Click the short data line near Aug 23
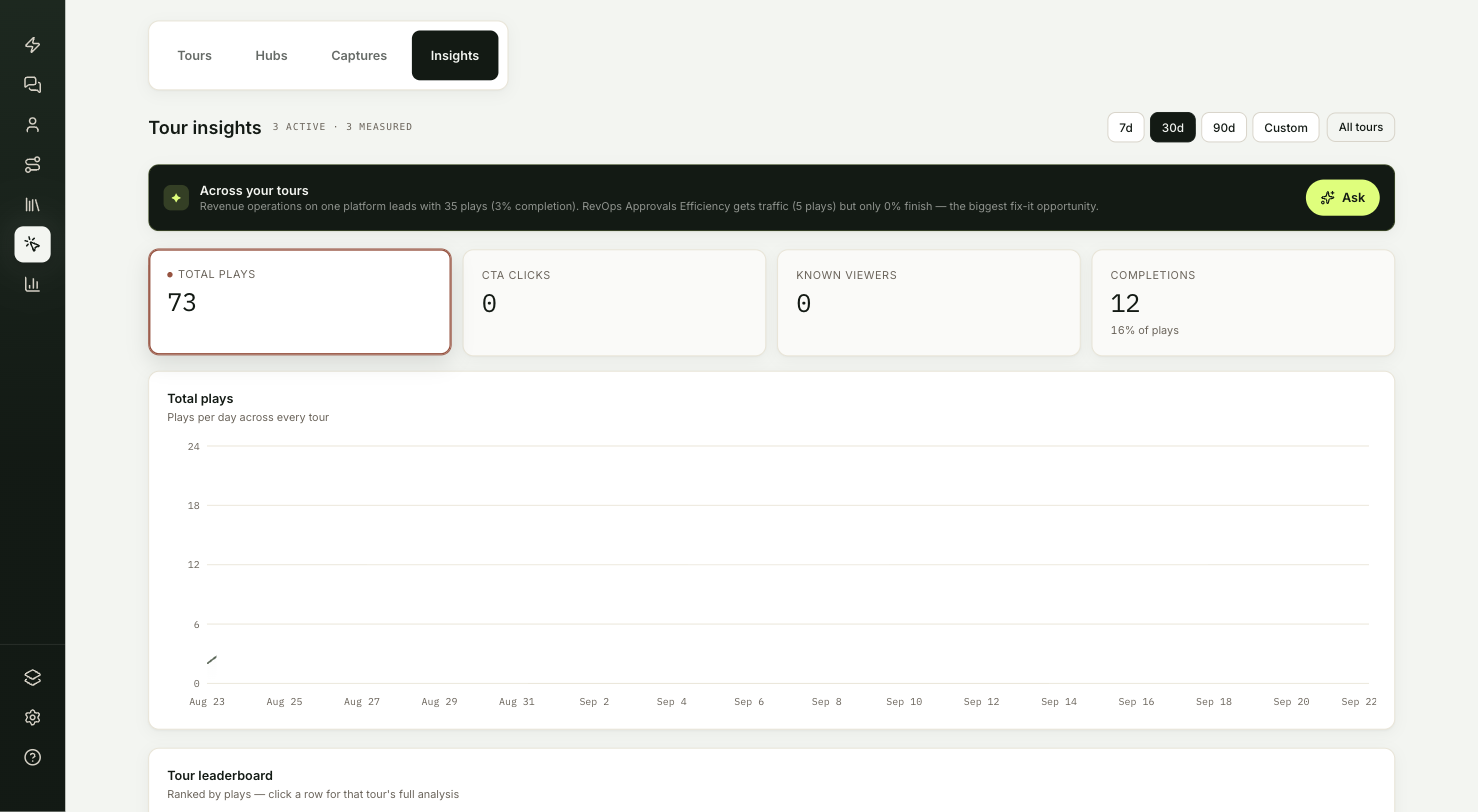Screen dimensions: 1478x812 212,660
